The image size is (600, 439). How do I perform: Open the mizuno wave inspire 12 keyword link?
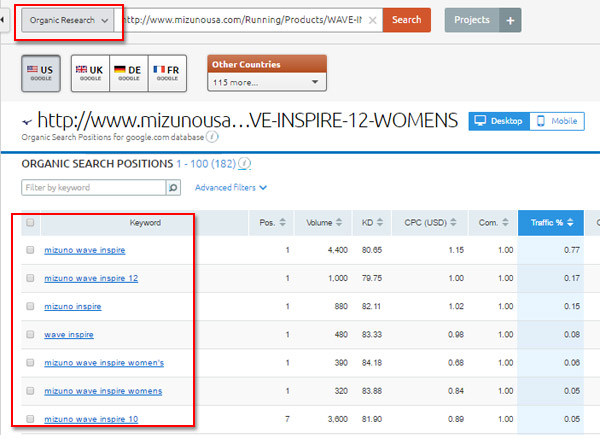tap(91, 278)
